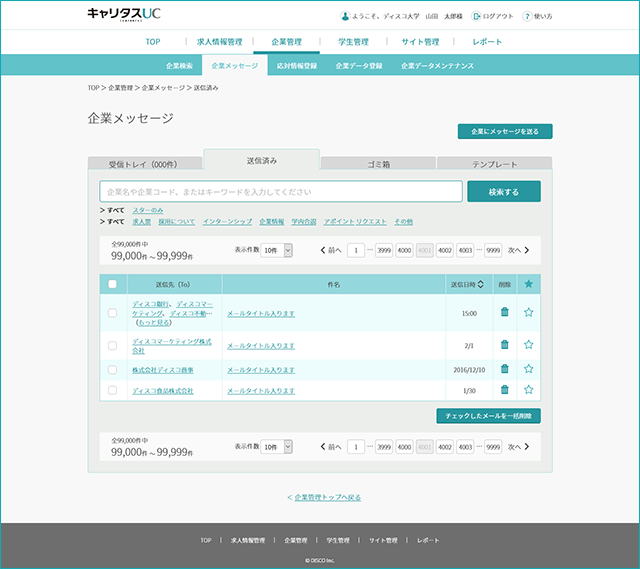Select 企業データメンテナンス submenu item
Image resolution: width=640 pixels, height=569 pixels.
437,66
